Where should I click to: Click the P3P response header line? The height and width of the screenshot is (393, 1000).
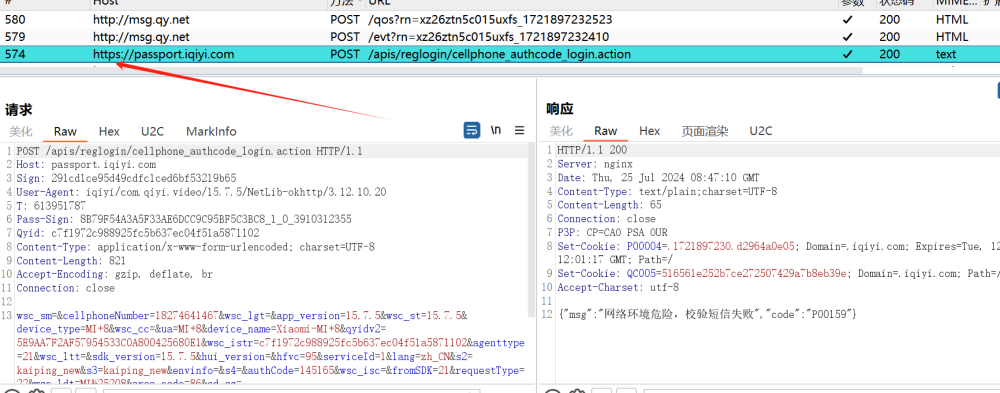(x=612, y=232)
